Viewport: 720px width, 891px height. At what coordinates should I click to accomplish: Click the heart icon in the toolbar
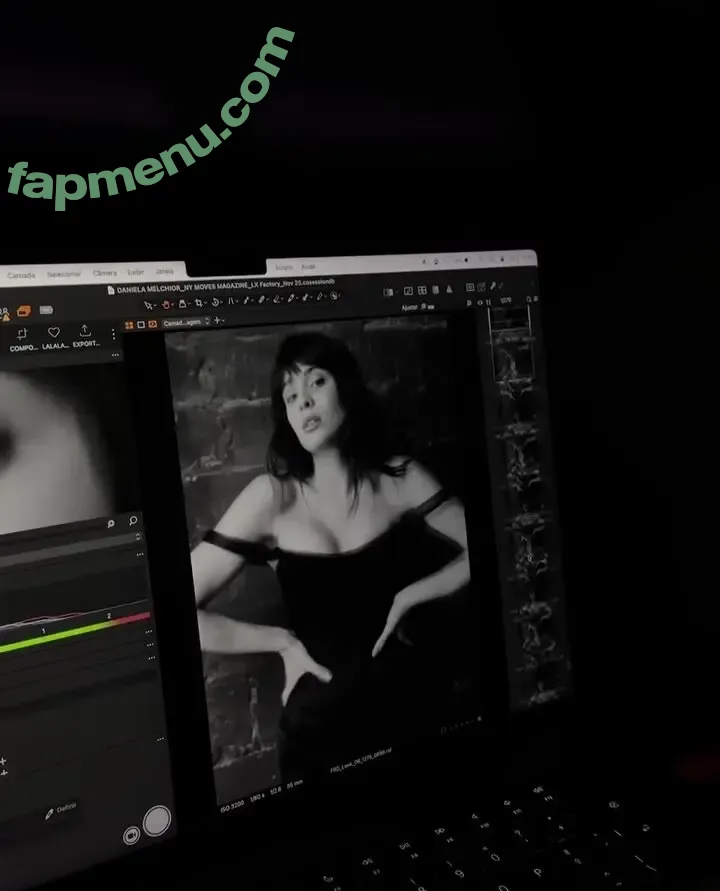coord(54,332)
